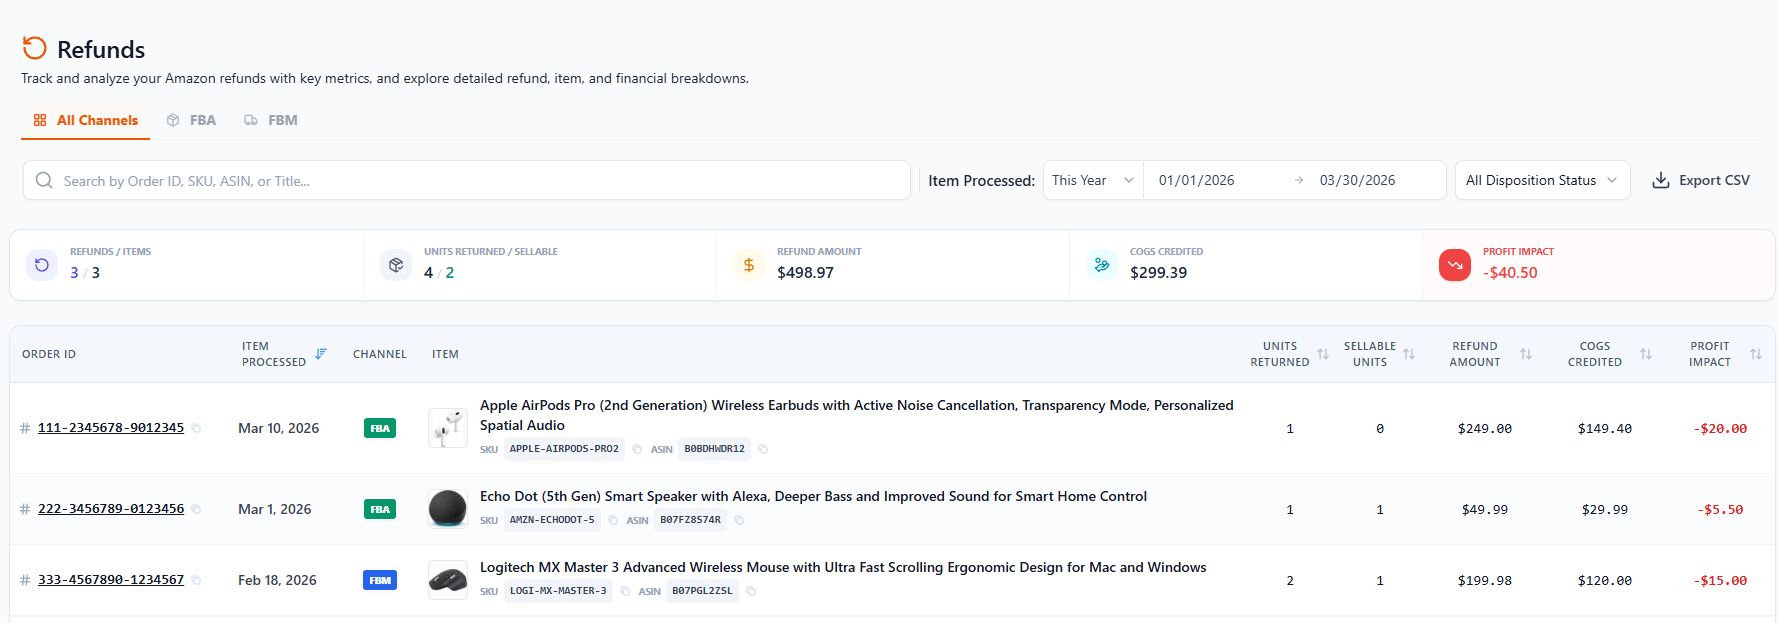Click the refunds/items card icon
1778x623 pixels.
(x=42, y=265)
